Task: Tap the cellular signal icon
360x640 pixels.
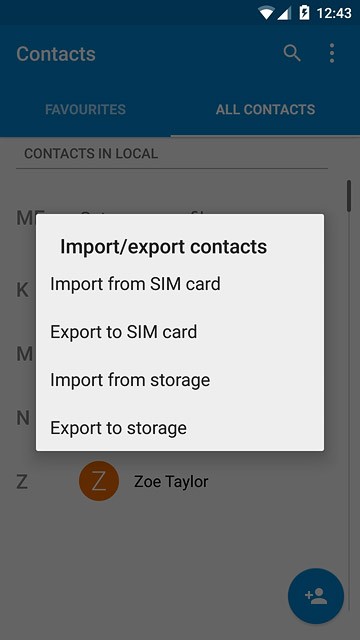Action: pyautogui.click(x=284, y=13)
